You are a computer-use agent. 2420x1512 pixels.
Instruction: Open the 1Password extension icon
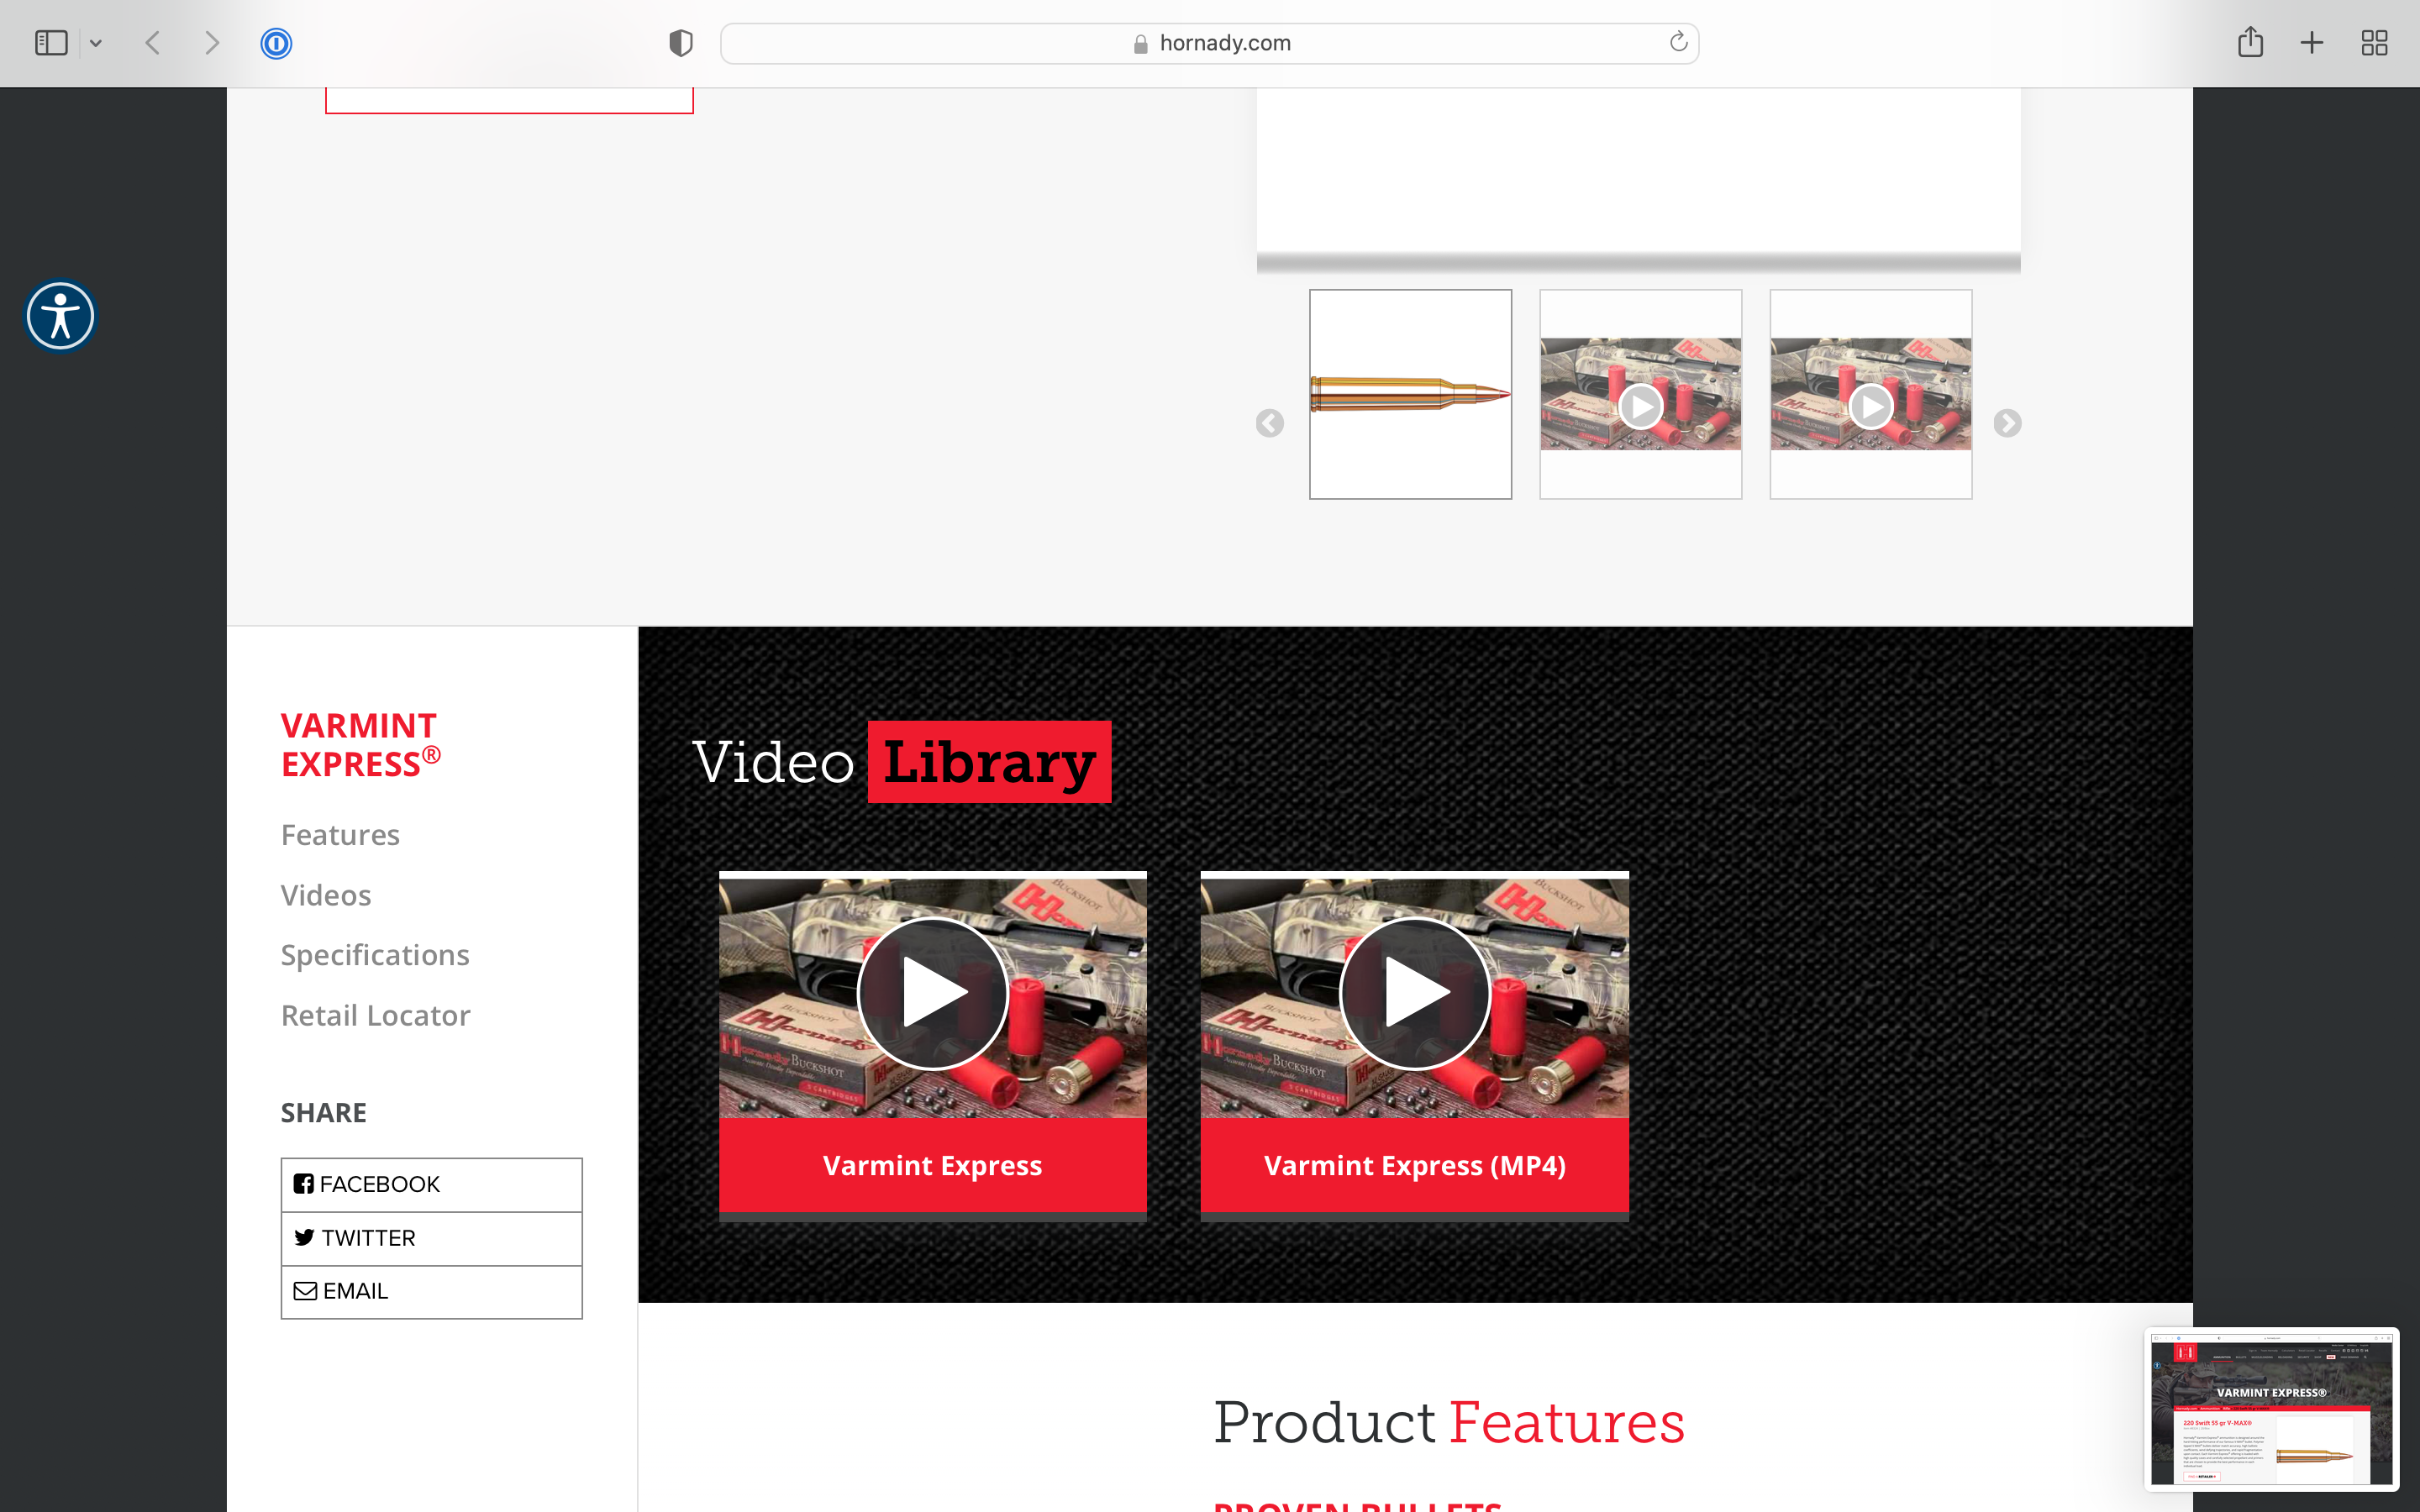(276, 43)
